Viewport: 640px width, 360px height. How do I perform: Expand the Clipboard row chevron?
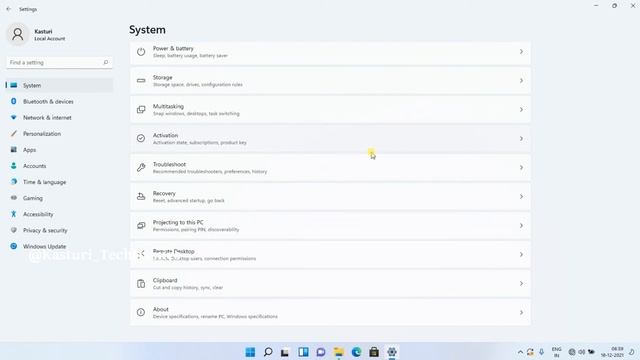(x=521, y=284)
